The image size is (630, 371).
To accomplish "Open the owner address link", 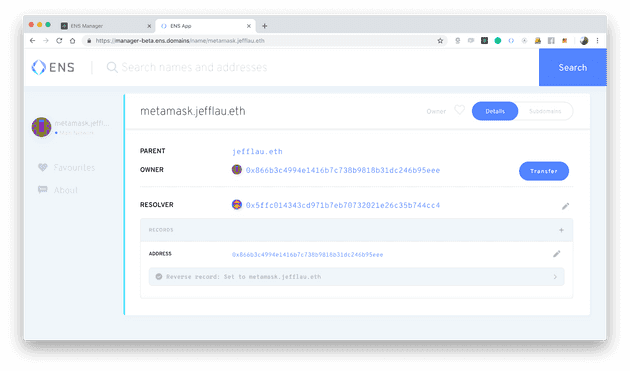I will tap(343, 170).
